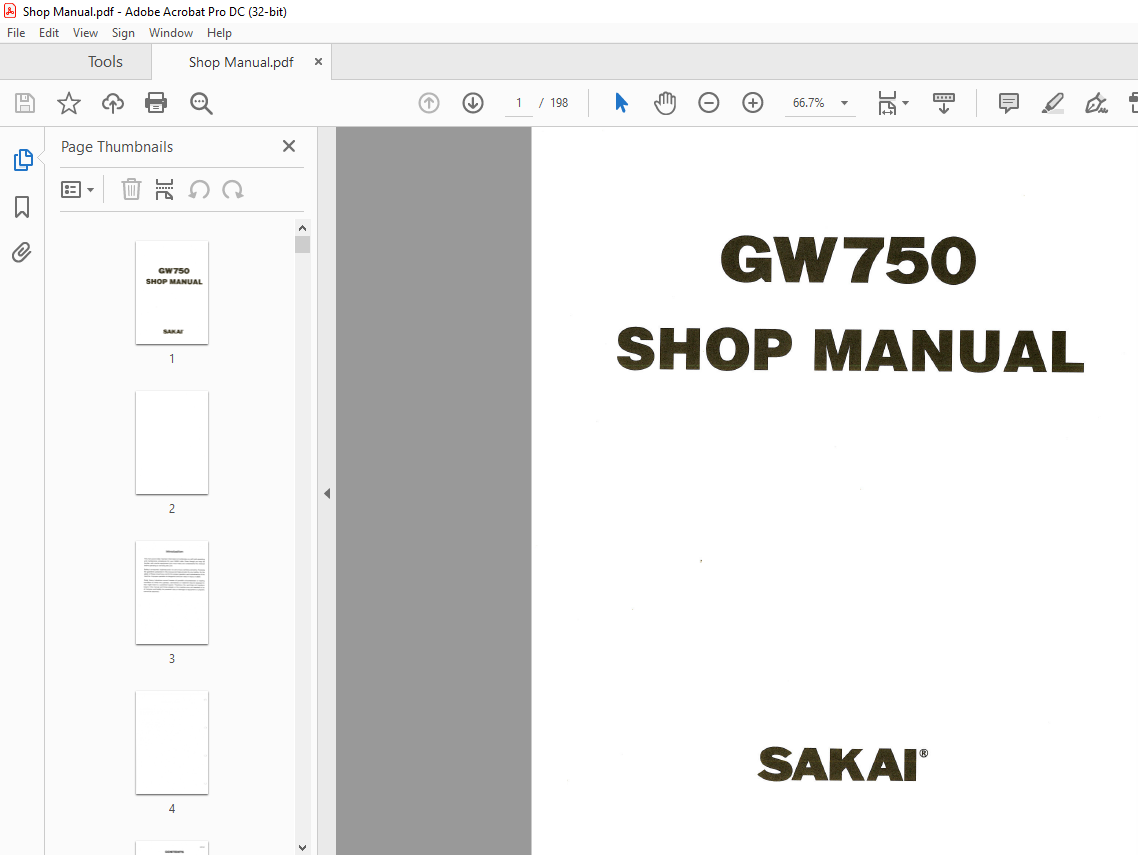Print the document with printer icon
Screen dimensions: 1138x855
pos(156,103)
